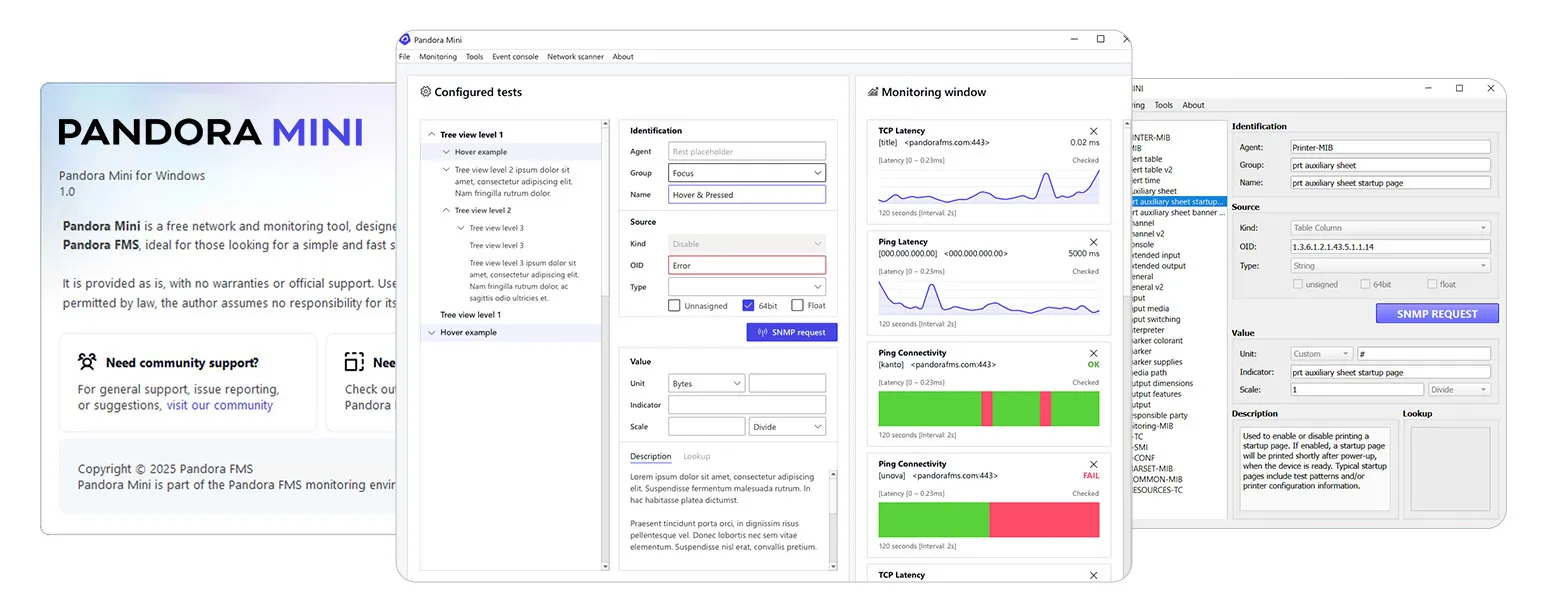Click Agent field containing Printer-MIB
Viewport: 1551px width, 616px height.
coord(1390,147)
